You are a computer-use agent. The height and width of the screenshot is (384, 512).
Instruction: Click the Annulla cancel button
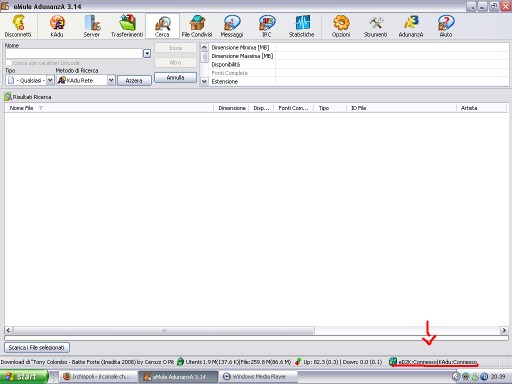[x=175, y=77]
